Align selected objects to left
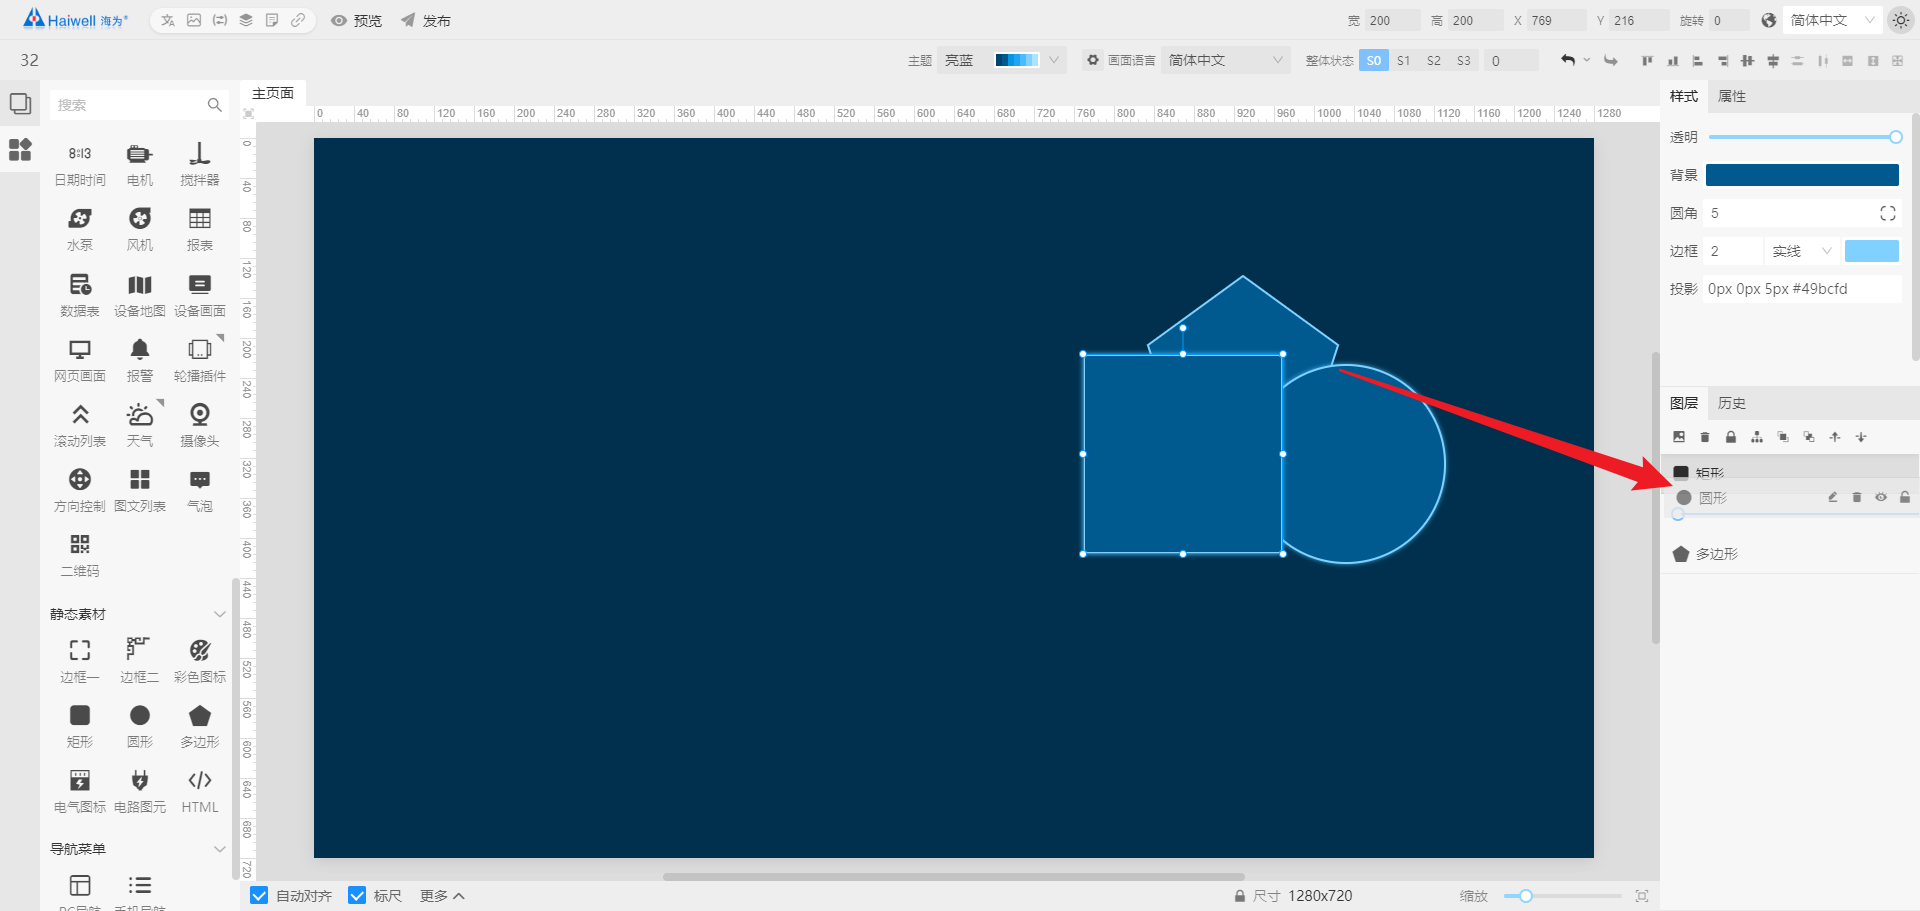This screenshot has height=911, width=1920. [x=1697, y=61]
